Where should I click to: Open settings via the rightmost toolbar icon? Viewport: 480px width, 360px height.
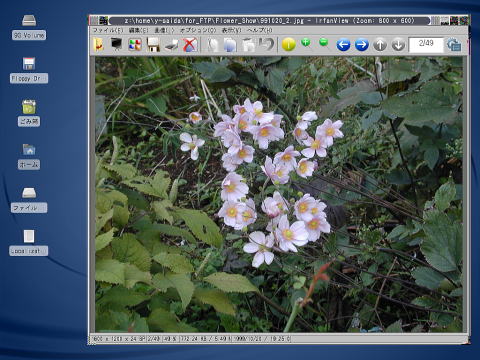[x=454, y=45]
